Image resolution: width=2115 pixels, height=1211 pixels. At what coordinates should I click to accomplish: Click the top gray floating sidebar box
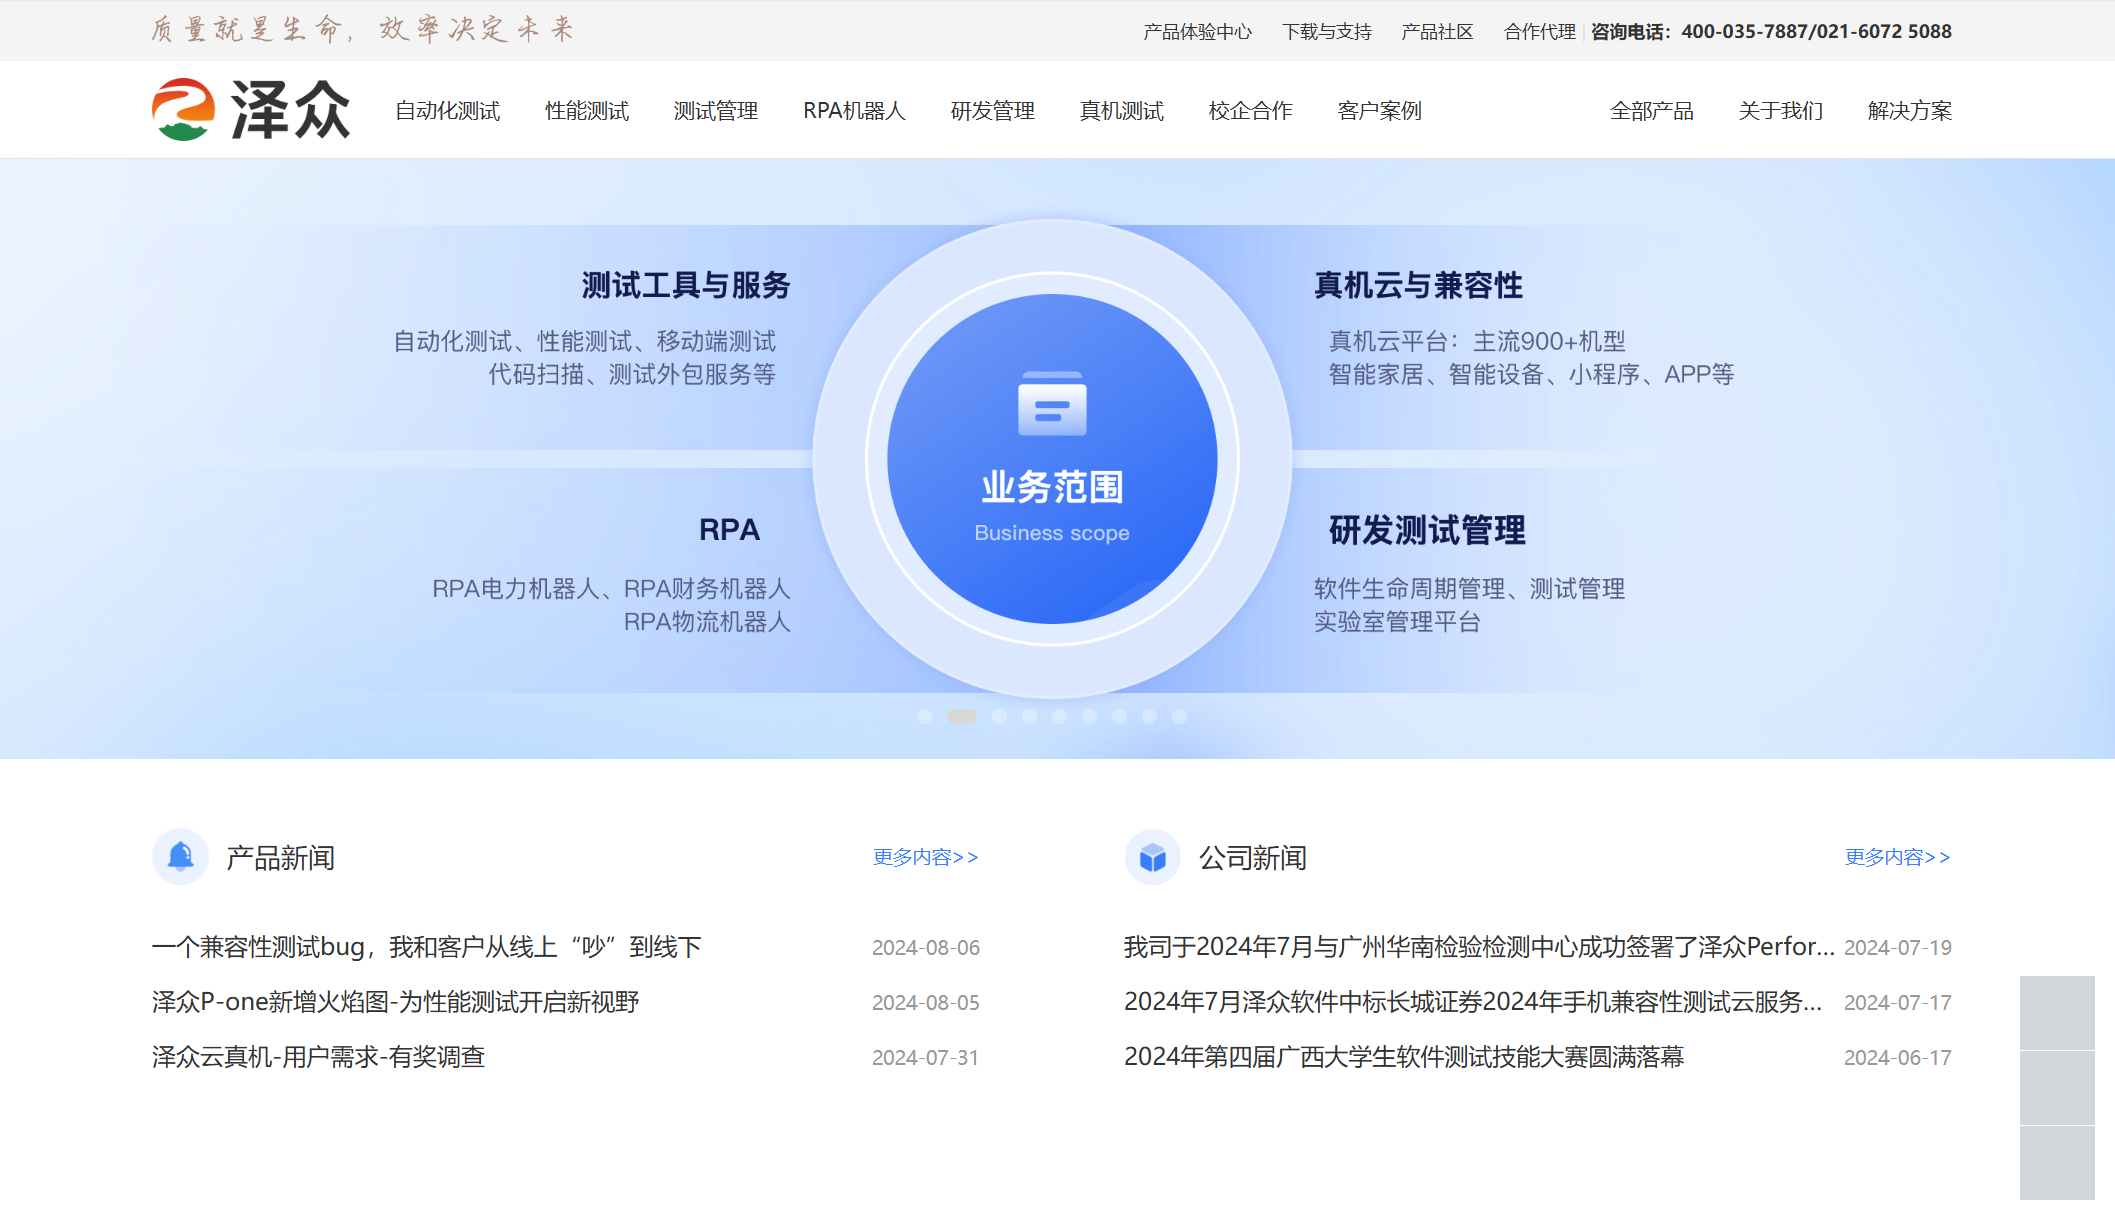pos(2056,1012)
